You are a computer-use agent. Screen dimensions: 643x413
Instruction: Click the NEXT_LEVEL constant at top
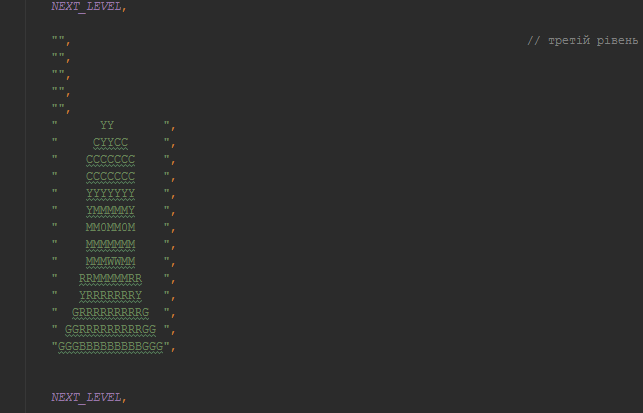[86, 7]
